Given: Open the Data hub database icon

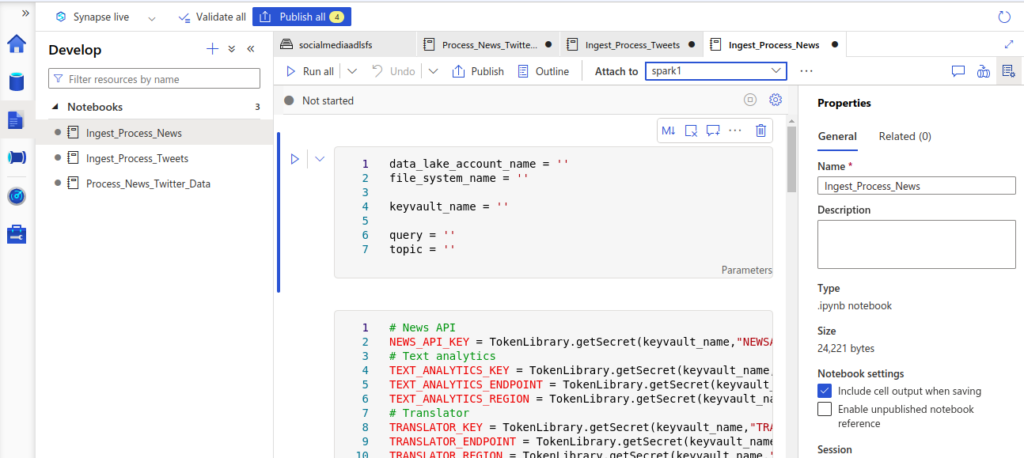Looking at the screenshot, I should [x=16, y=82].
